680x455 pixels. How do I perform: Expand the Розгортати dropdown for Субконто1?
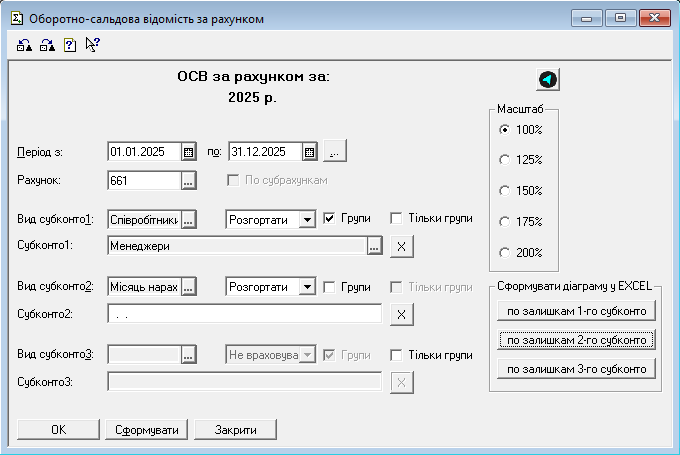pyautogui.click(x=307, y=219)
